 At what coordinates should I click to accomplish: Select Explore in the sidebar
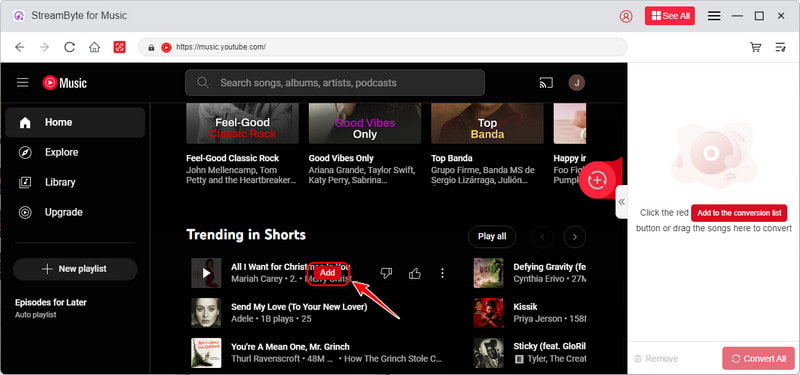(x=75, y=152)
